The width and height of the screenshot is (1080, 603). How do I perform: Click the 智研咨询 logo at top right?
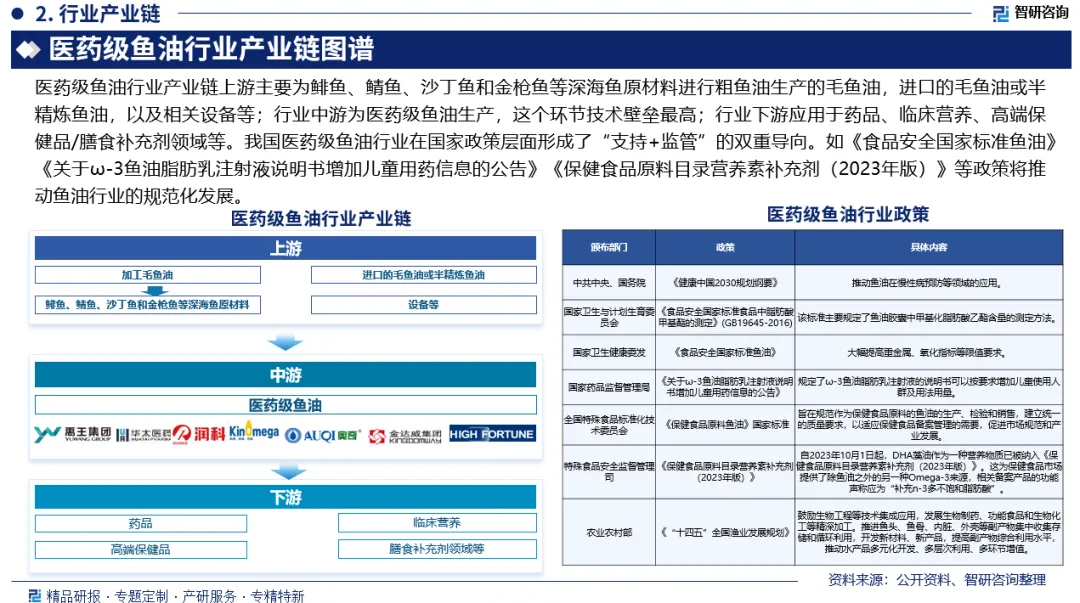1030,12
